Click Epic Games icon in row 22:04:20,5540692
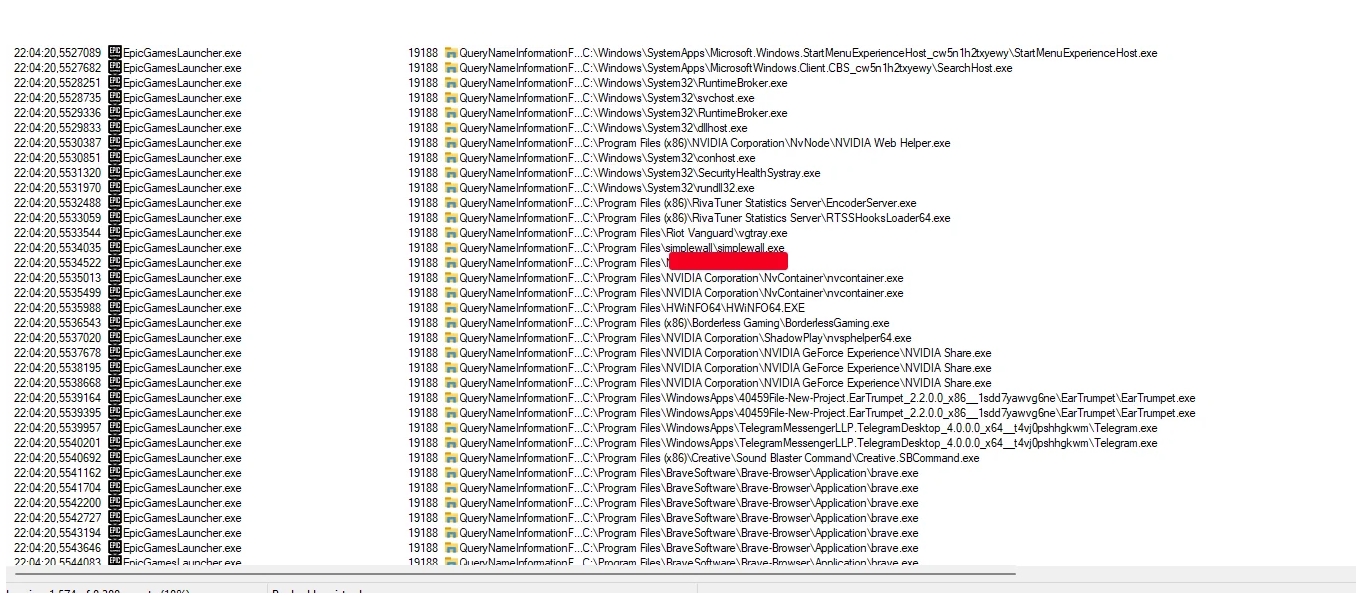The width and height of the screenshot is (1356, 596). pos(114,458)
